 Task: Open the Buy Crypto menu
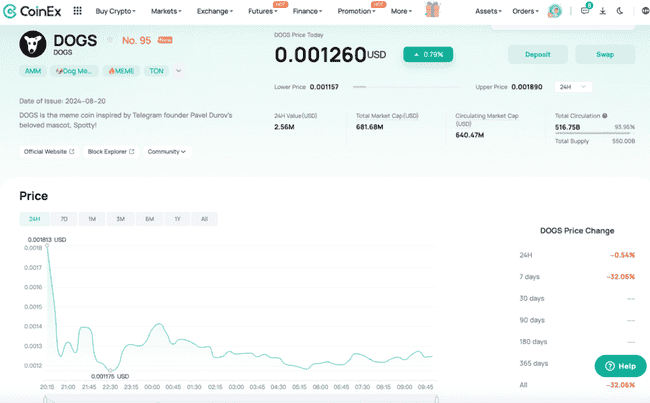(x=115, y=11)
